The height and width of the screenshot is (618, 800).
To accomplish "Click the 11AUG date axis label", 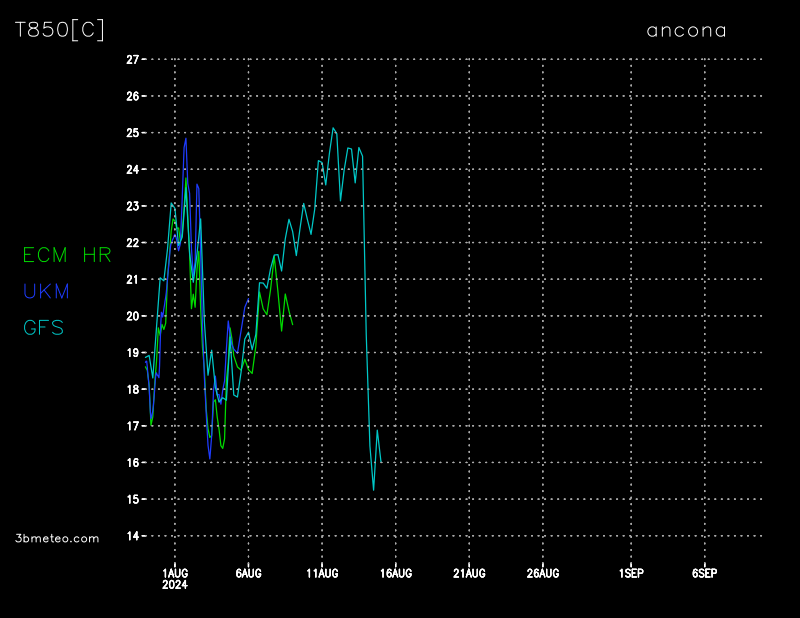I will click(322, 573).
